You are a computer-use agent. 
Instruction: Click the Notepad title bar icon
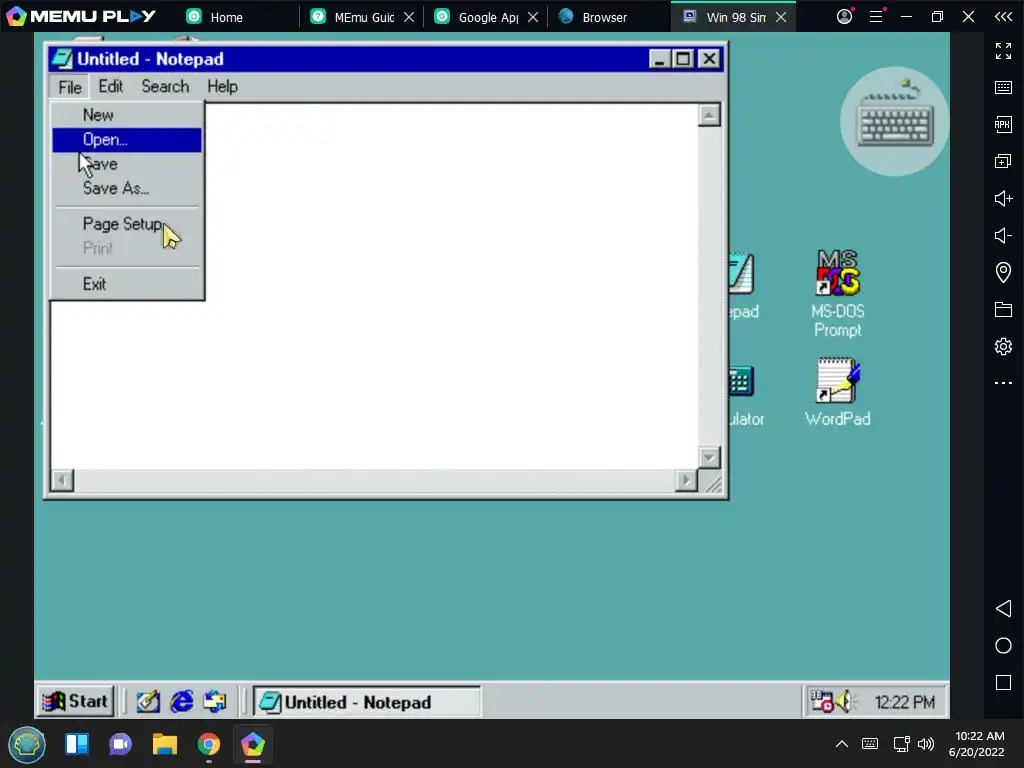tap(62, 59)
